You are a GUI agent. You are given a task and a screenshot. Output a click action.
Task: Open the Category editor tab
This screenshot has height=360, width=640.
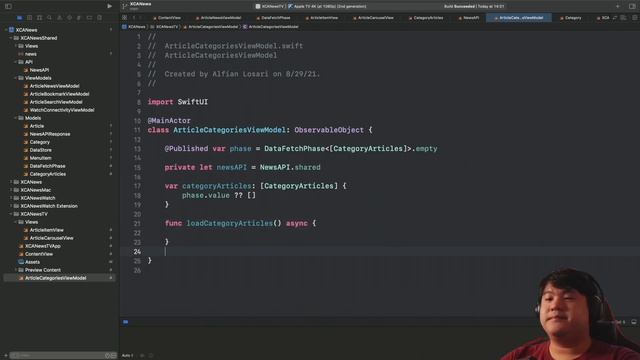click(571, 18)
